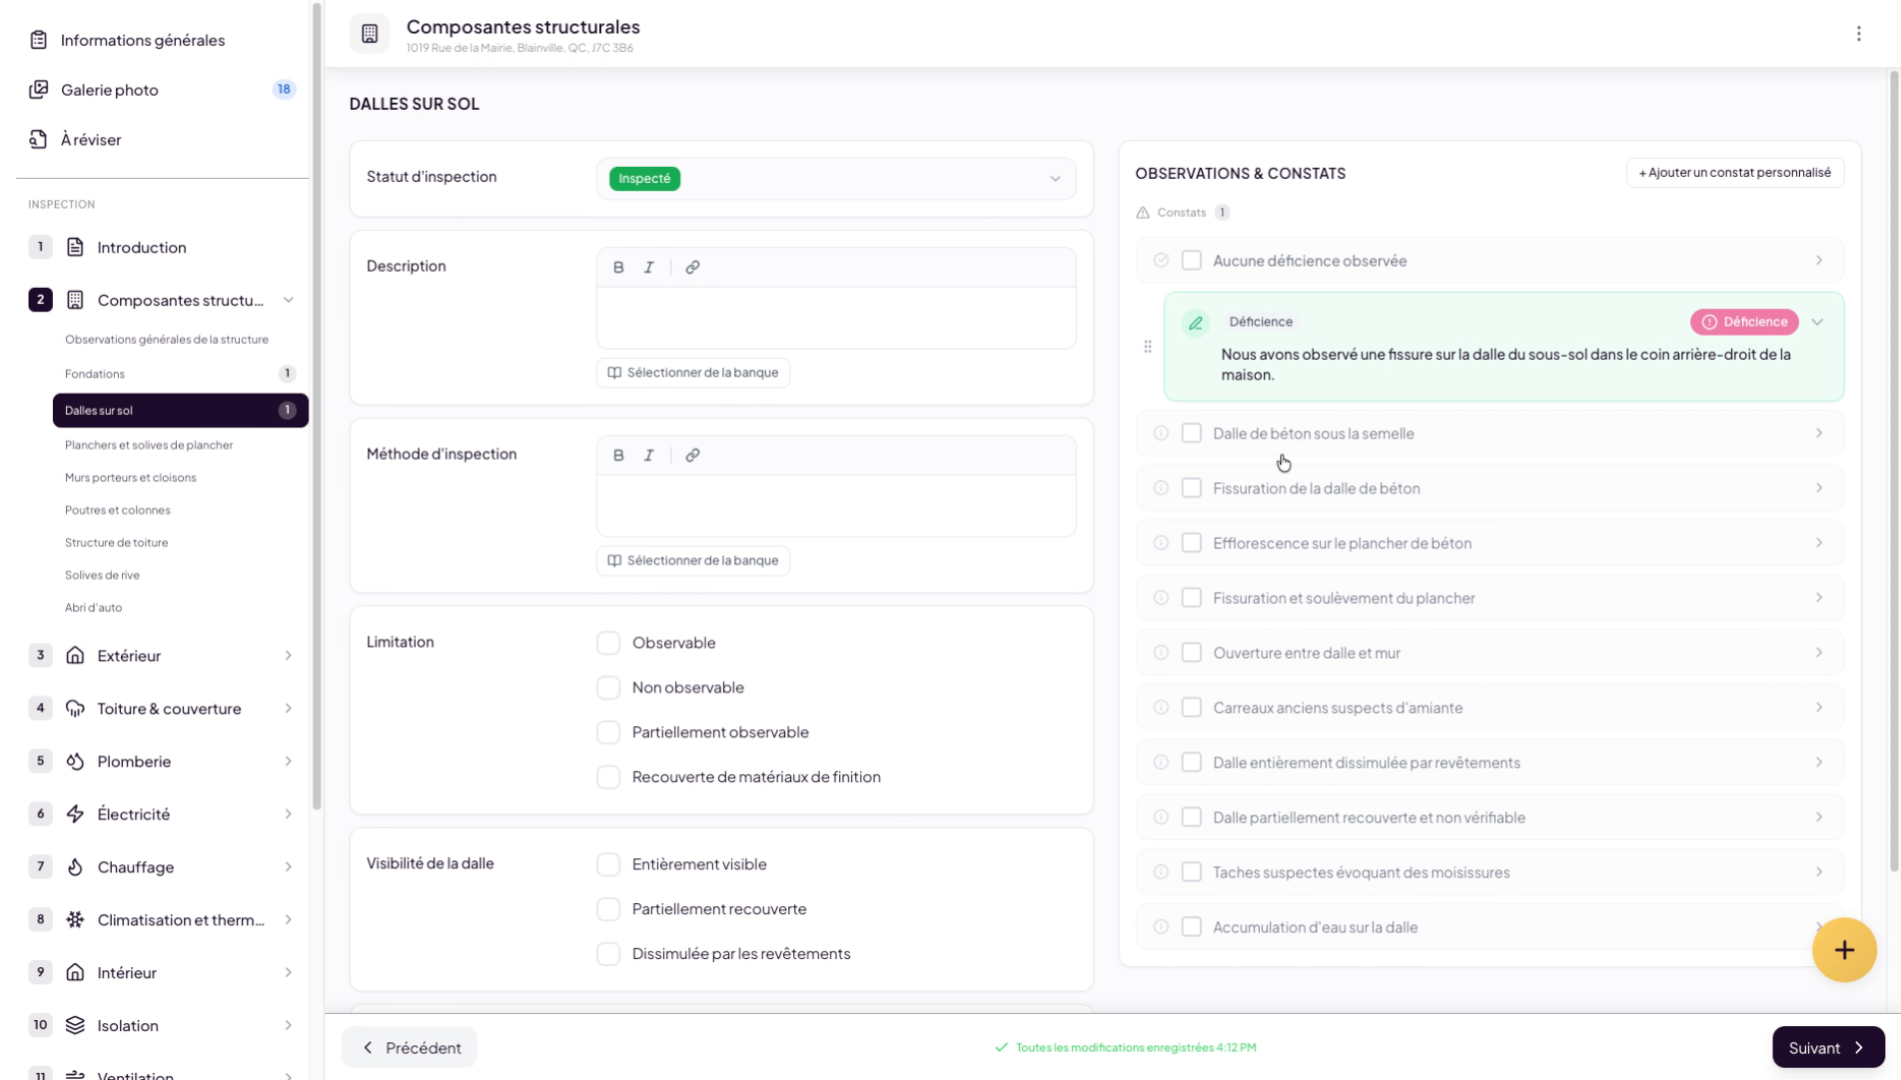Click into the Description text area
Image resolution: width=1901 pixels, height=1080 pixels.
tap(835, 318)
